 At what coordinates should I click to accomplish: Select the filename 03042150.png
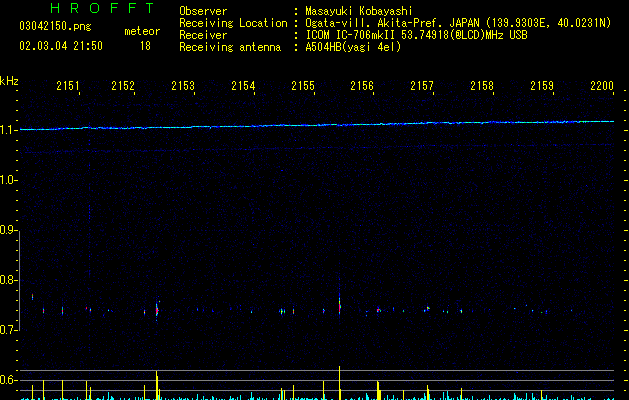tap(55, 26)
